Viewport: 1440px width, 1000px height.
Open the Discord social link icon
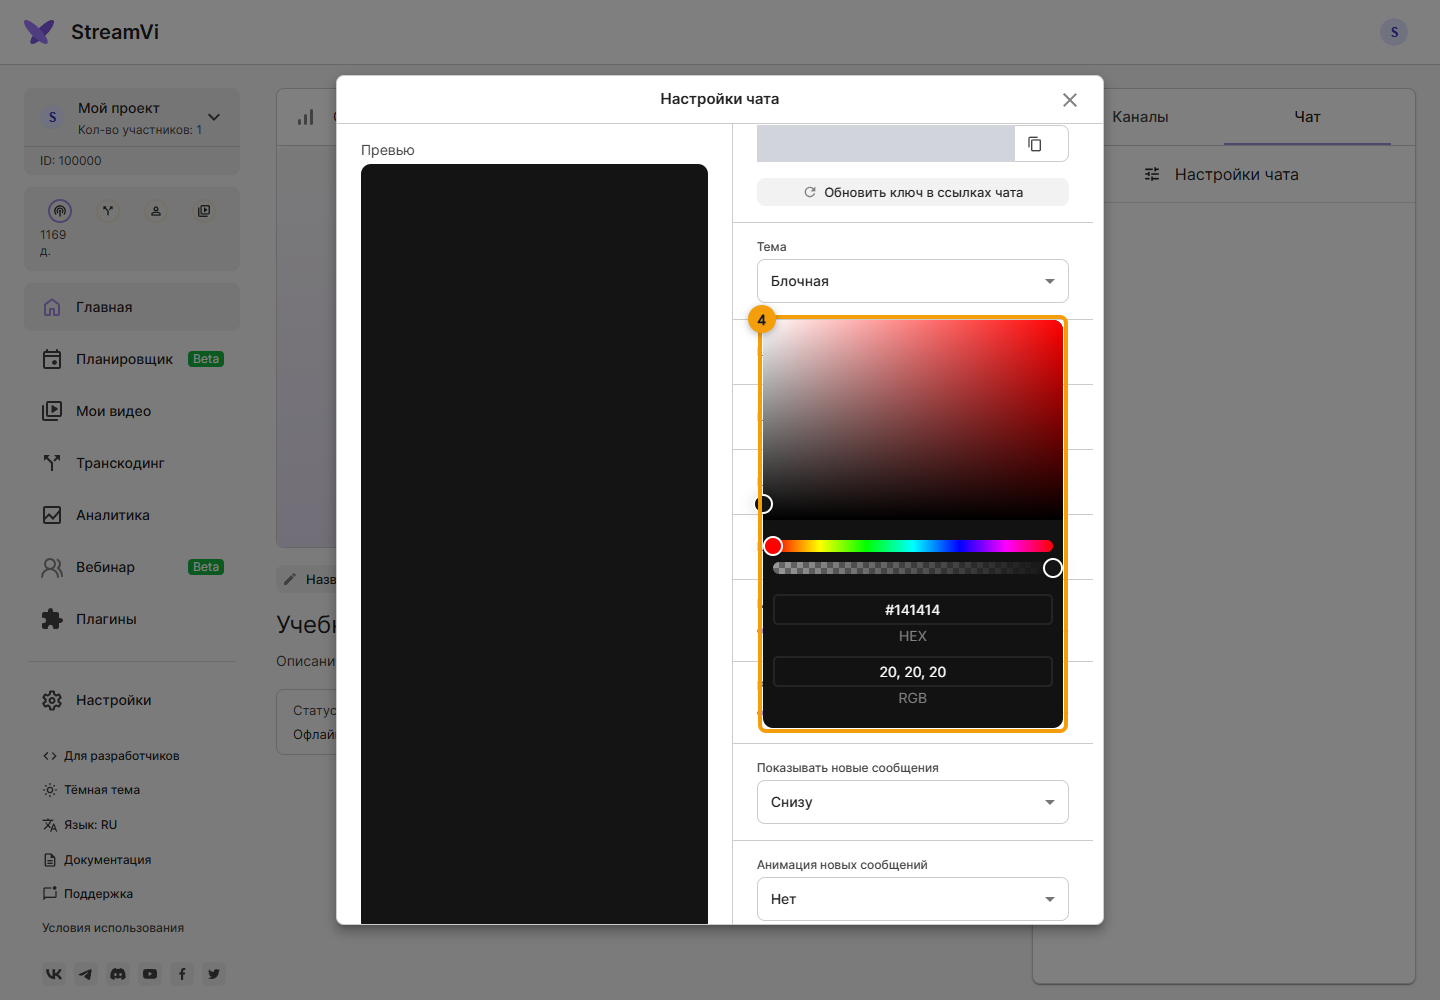tap(118, 974)
